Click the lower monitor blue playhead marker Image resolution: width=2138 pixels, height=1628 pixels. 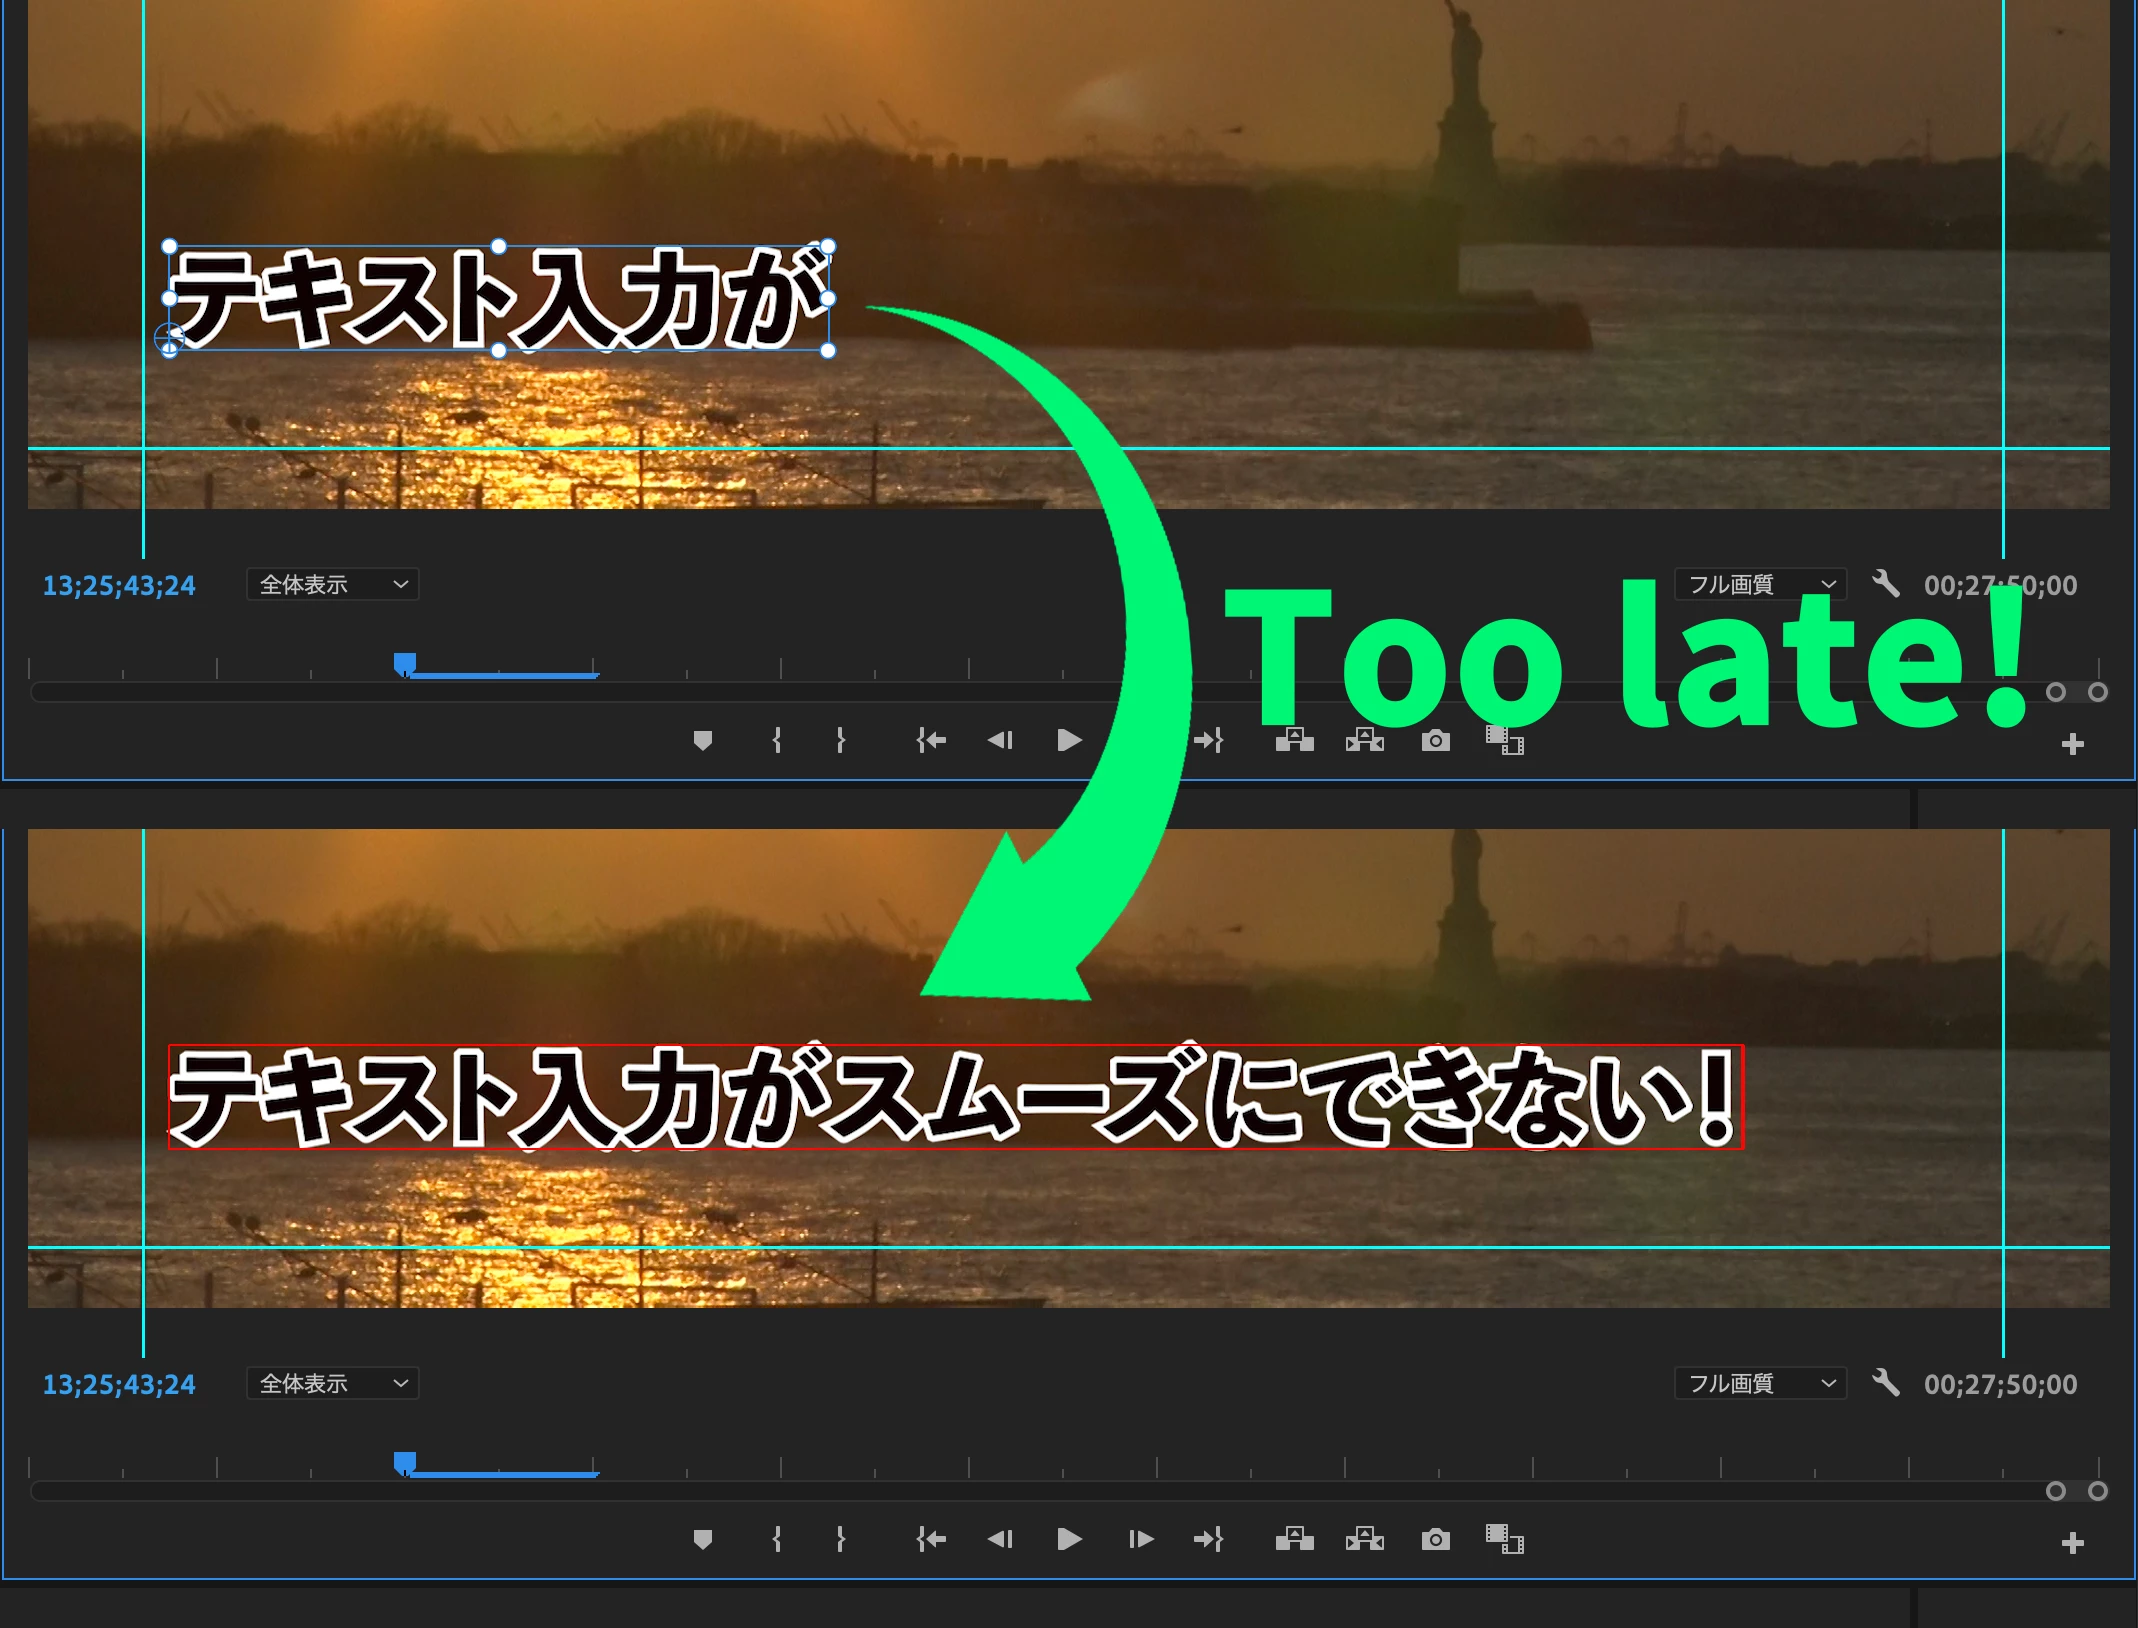coord(405,1463)
